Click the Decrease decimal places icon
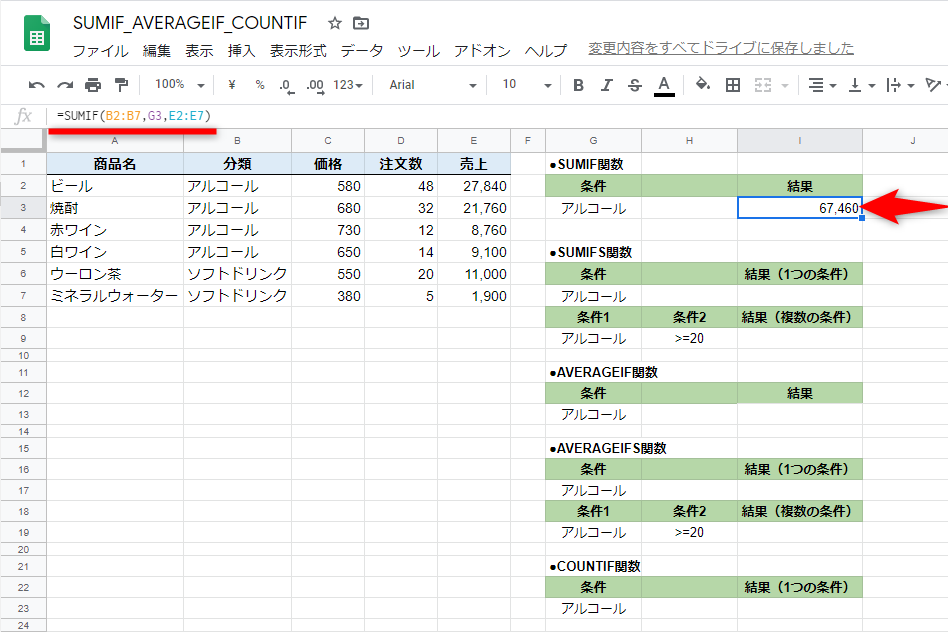Viewport: 948px width, 632px height. click(285, 85)
